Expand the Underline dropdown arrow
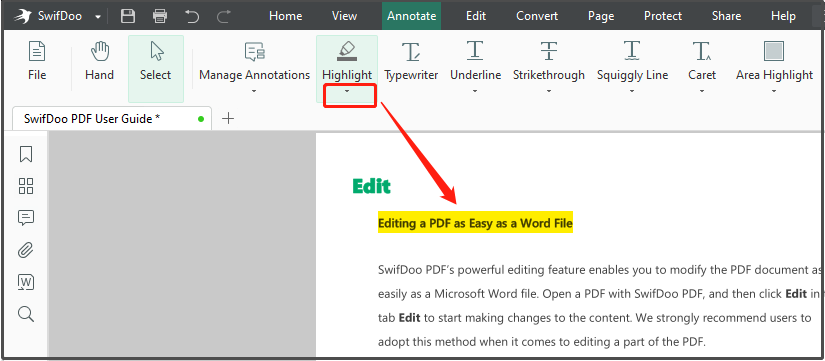Viewport: 825px width, 361px height. pos(475,92)
